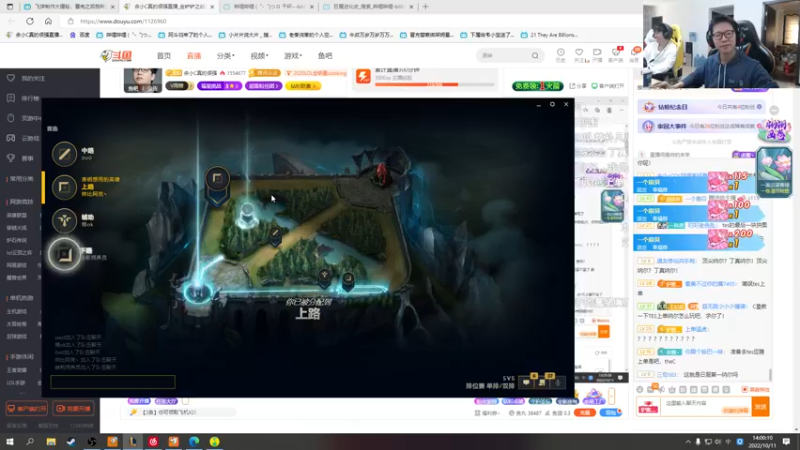Switch to the third browser tab
The width and height of the screenshot is (800, 450).
coord(268,7)
